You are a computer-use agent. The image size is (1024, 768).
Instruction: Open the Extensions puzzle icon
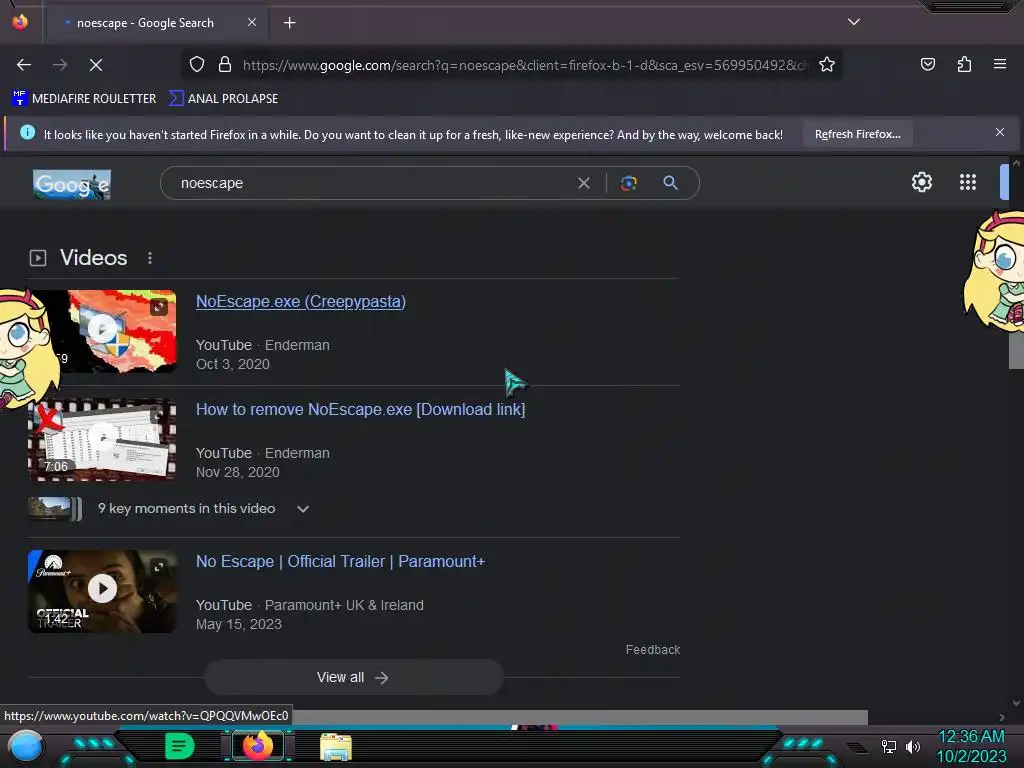click(964, 64)
